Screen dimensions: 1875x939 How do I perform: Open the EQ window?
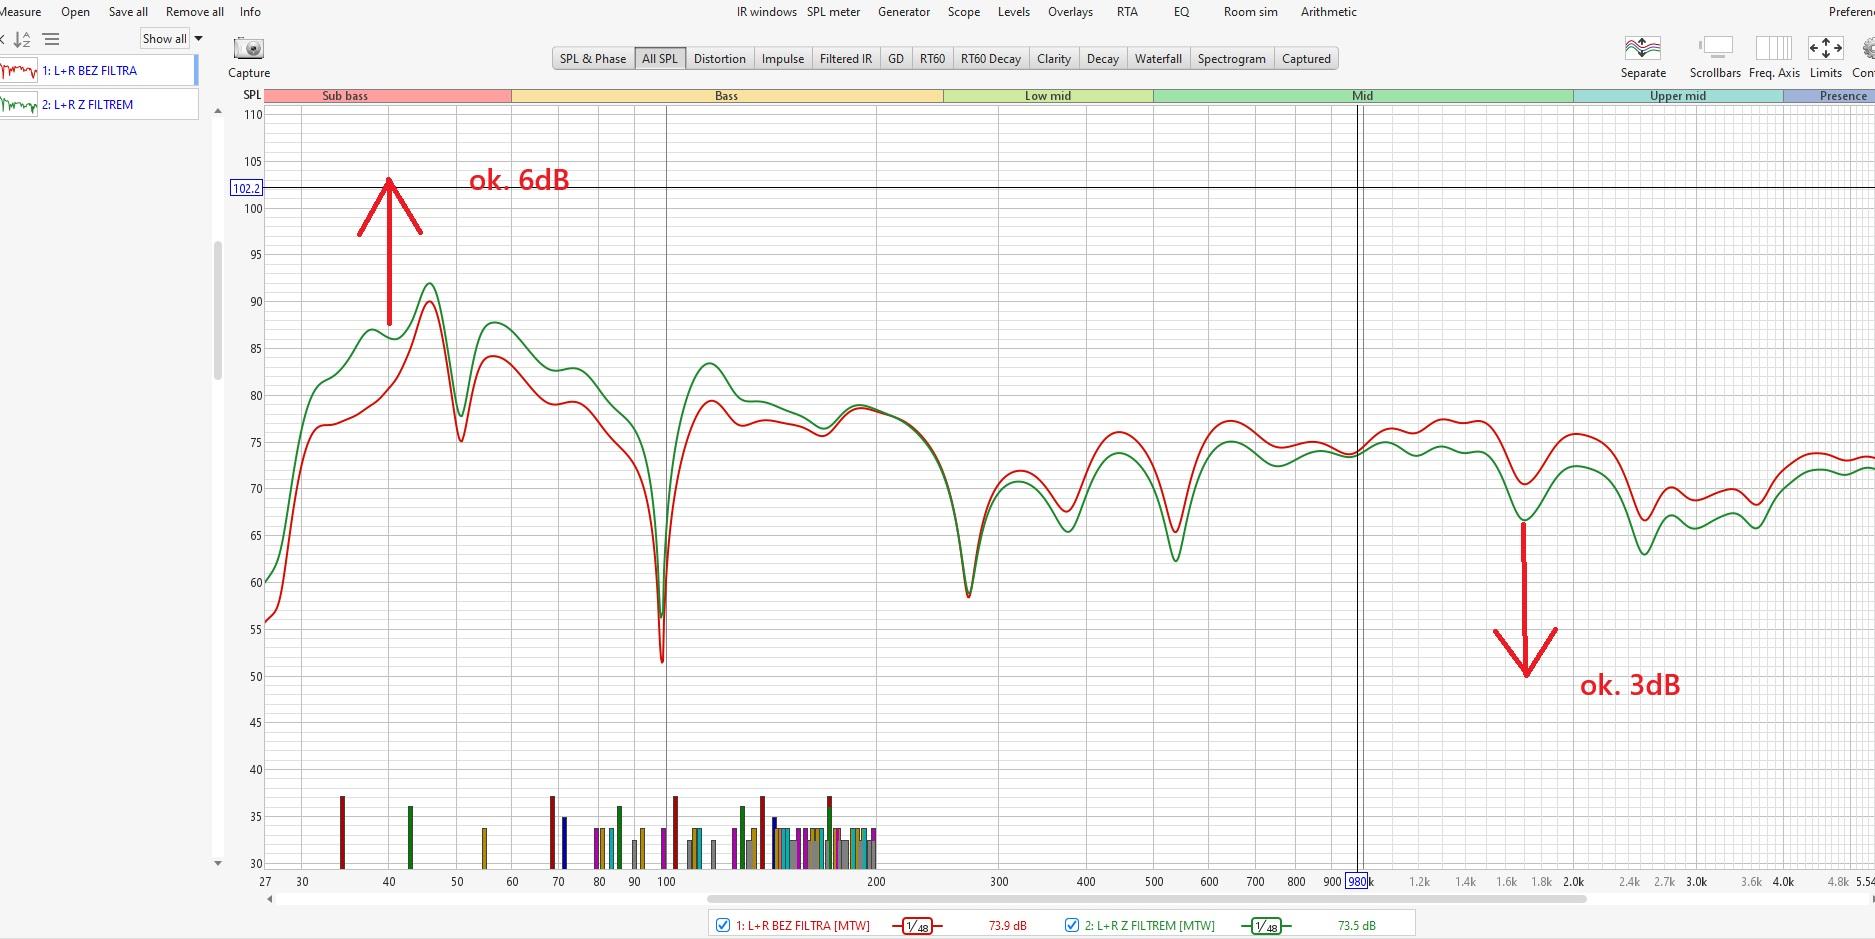(1181, 12)
